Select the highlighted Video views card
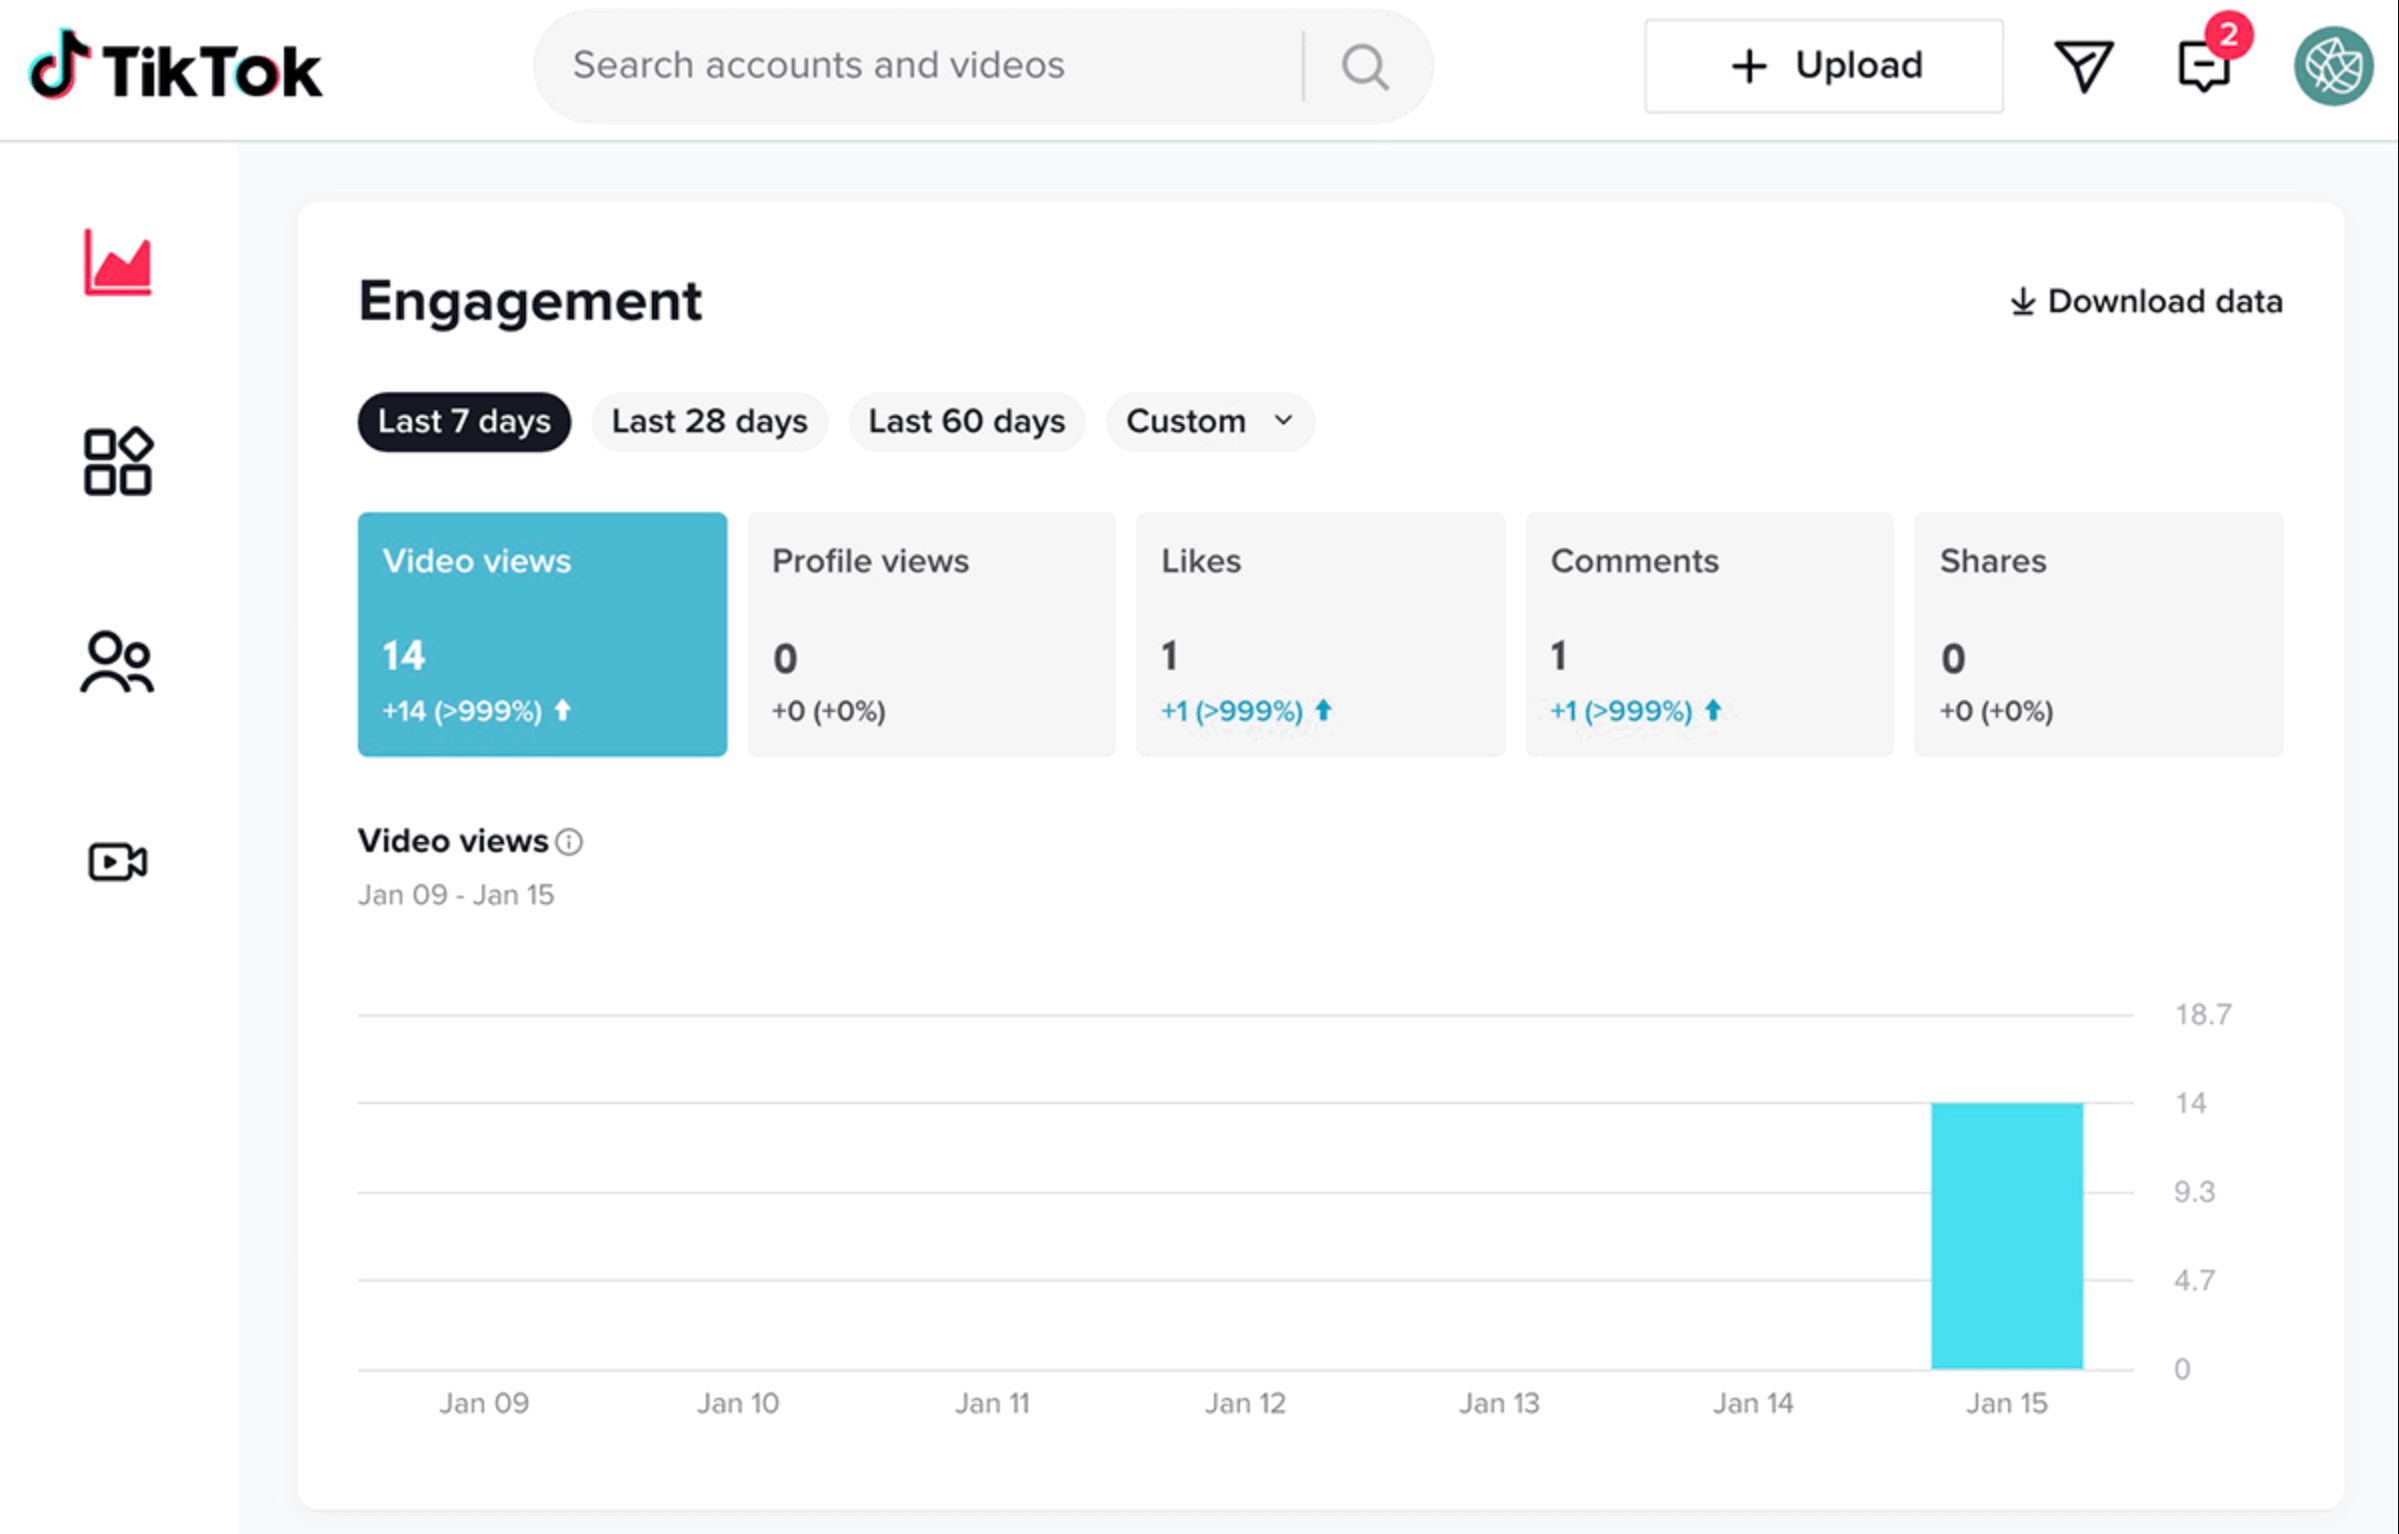The height and width of the screenshot is (1534, 2399). (x=541, y=635)
